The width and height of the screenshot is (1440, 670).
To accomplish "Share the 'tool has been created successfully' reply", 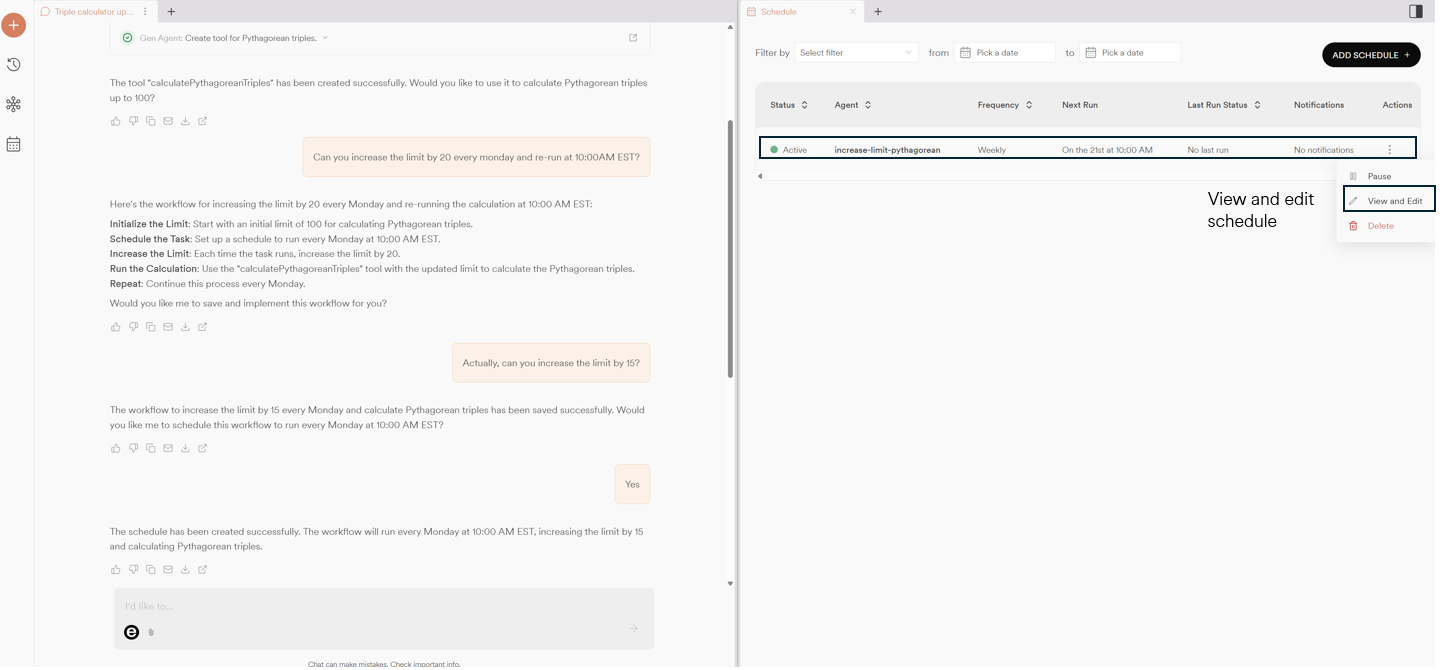I will click(203, 121).
